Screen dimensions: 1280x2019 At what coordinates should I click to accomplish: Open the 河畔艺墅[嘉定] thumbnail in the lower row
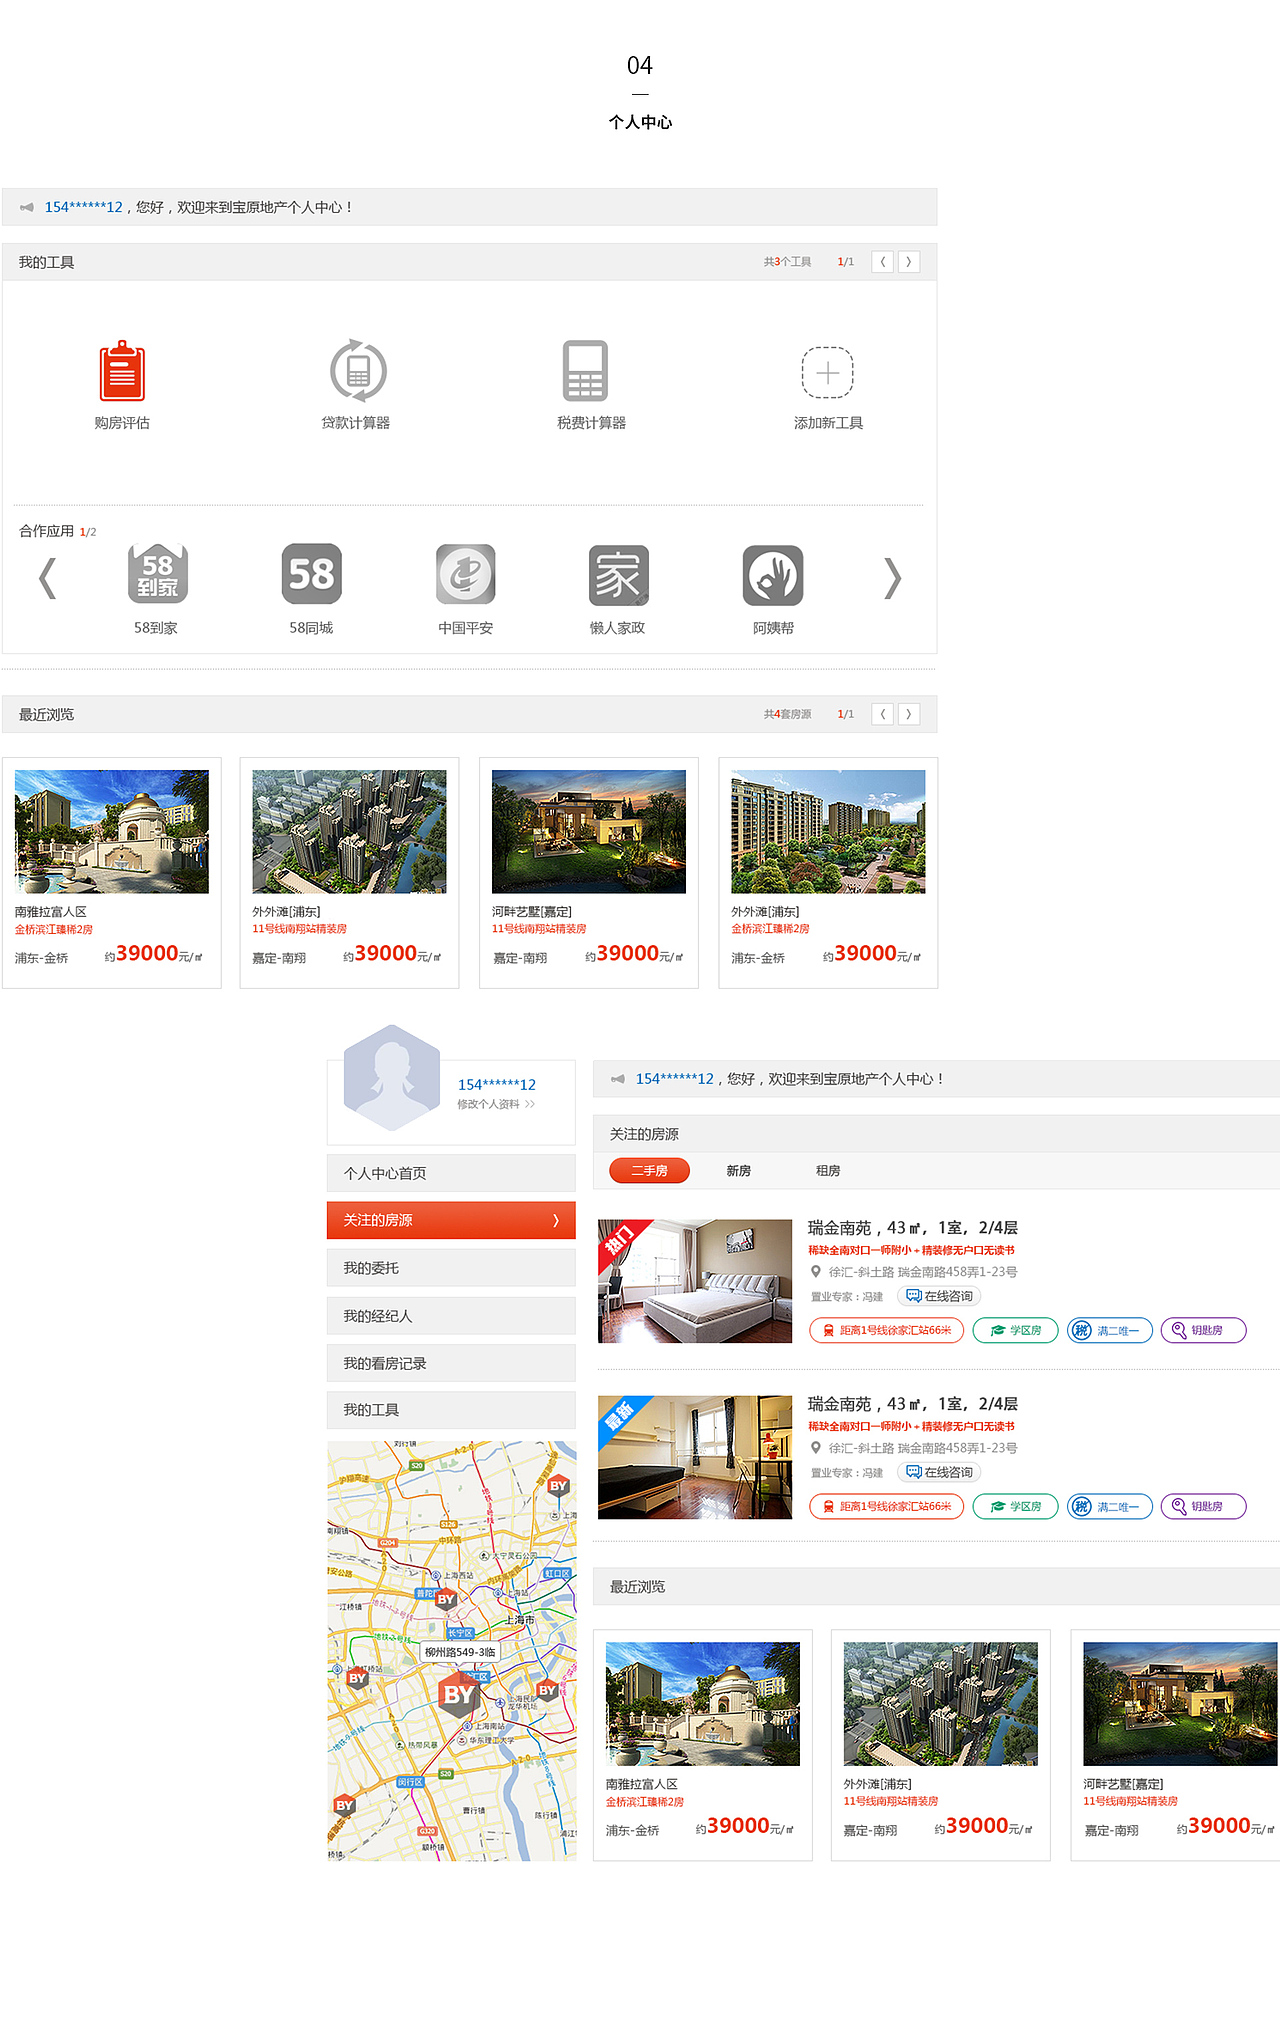point(1180,1704)
